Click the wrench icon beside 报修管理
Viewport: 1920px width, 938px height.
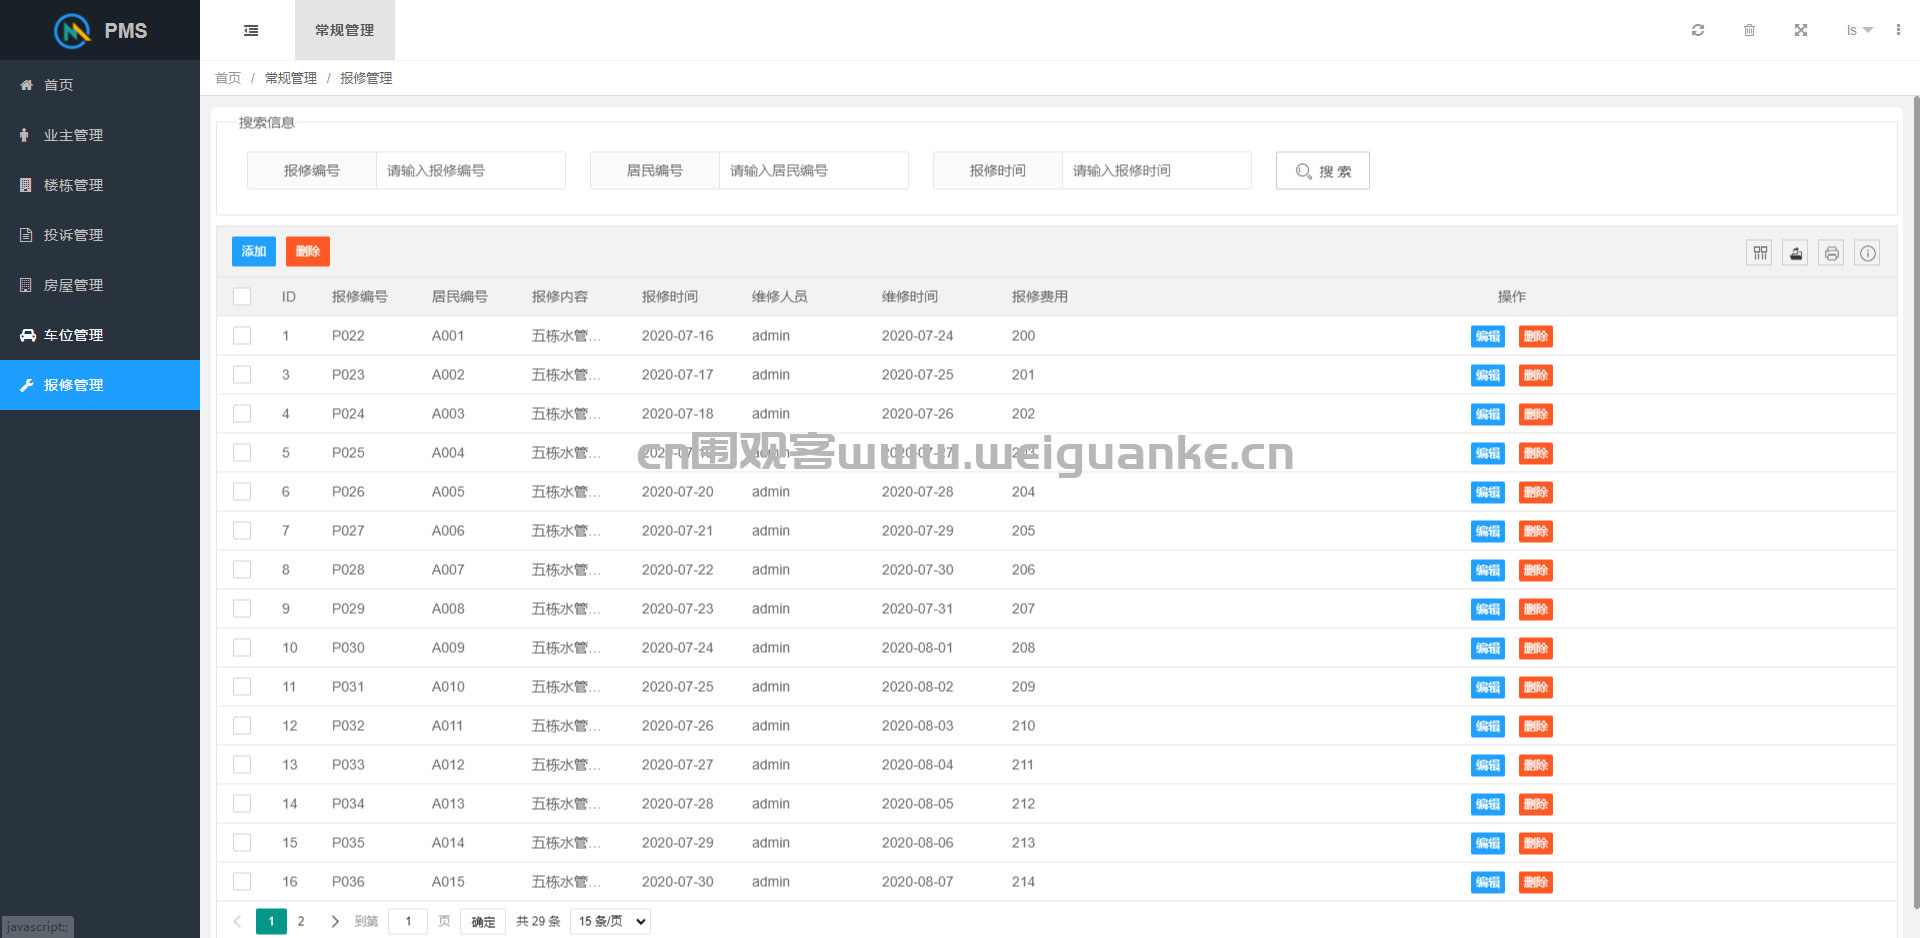27,385
